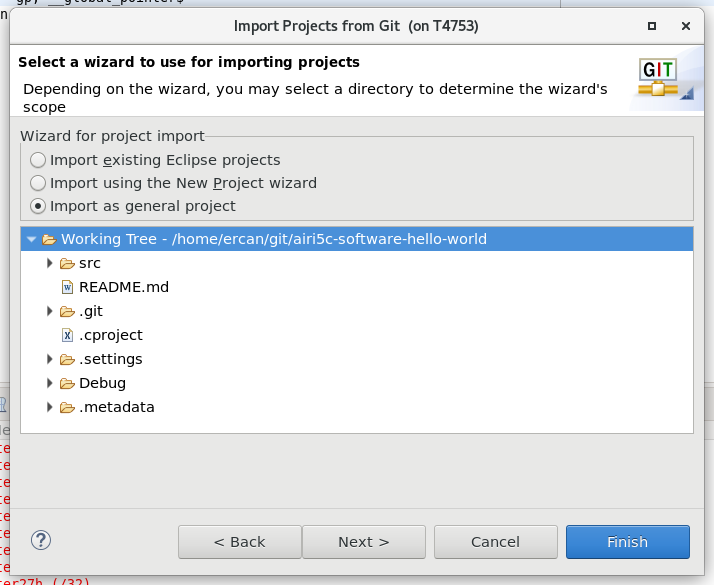
Task: Expand the .settings folder node
Action: (50, 359)
